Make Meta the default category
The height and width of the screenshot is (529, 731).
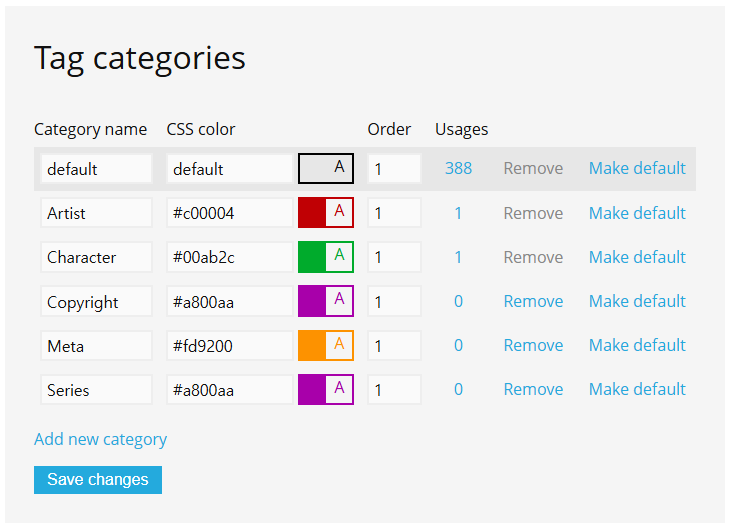click(x=637, y=345)
